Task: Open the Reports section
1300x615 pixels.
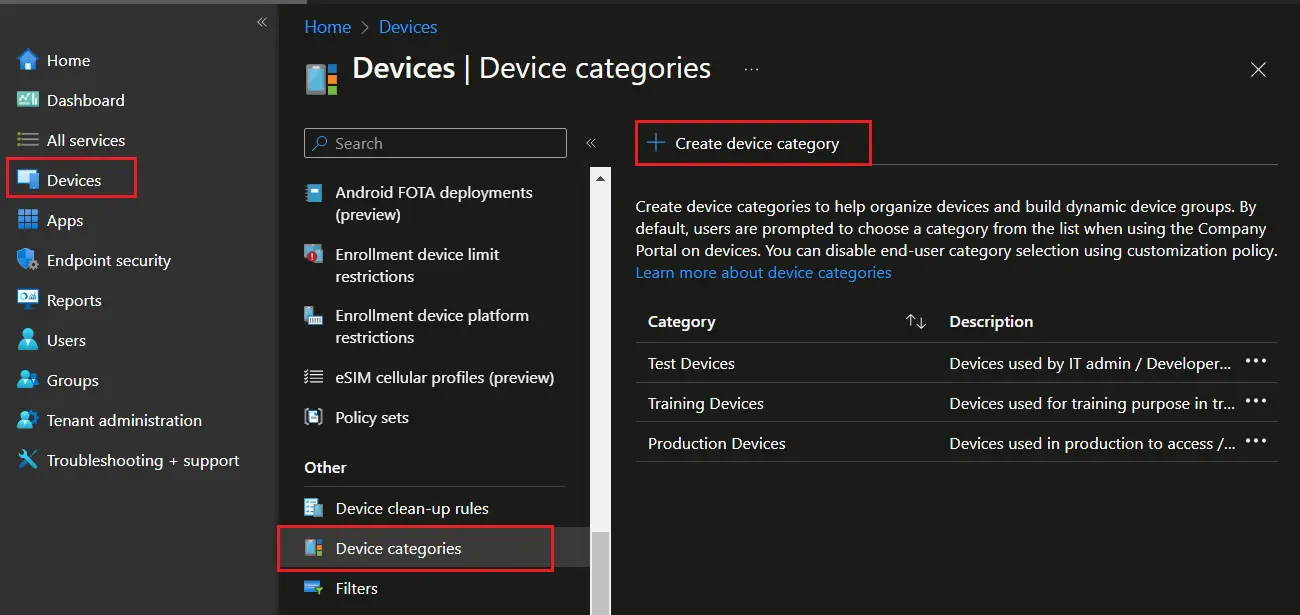Action: [74, 300]
